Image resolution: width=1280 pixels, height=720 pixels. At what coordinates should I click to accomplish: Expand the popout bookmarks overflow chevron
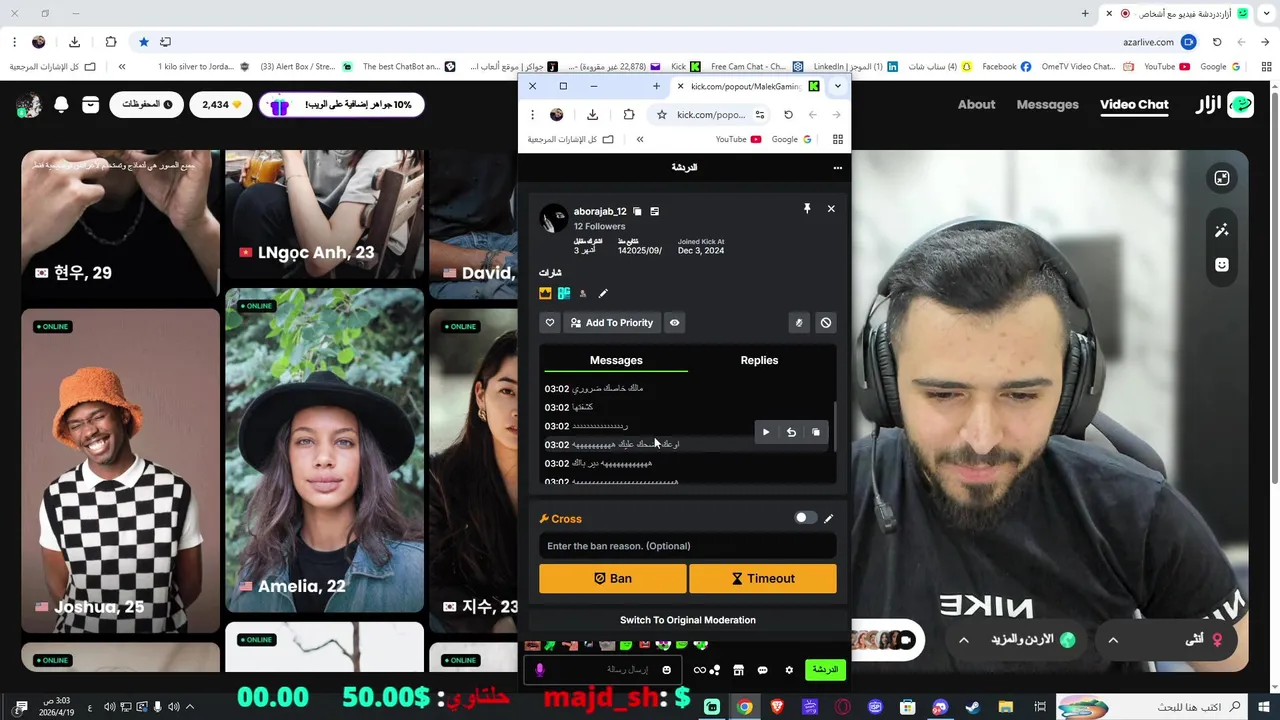tap(640, 139)
